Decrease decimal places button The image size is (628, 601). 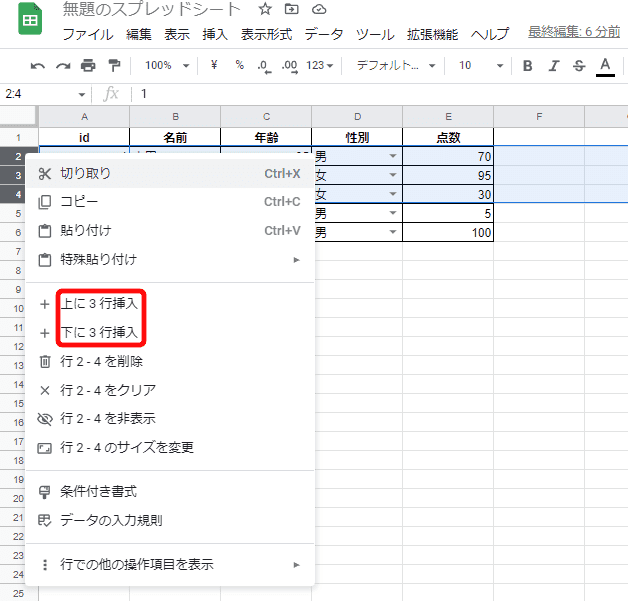click(264, 66)
